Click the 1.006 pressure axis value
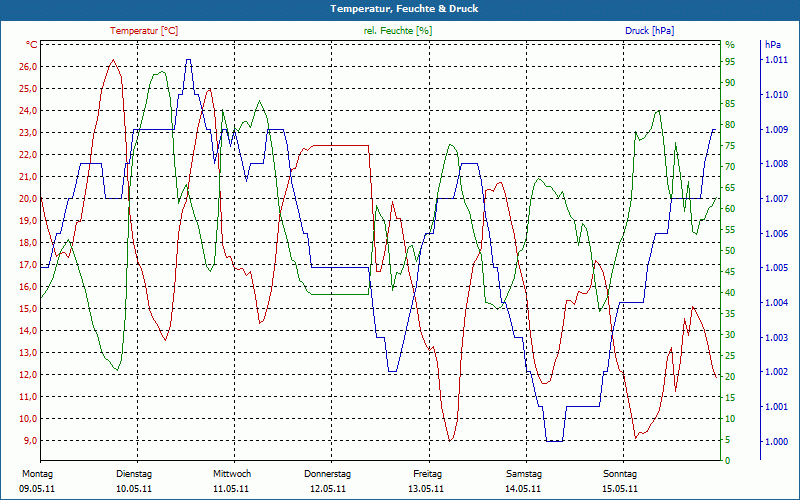 pos(776,234)
